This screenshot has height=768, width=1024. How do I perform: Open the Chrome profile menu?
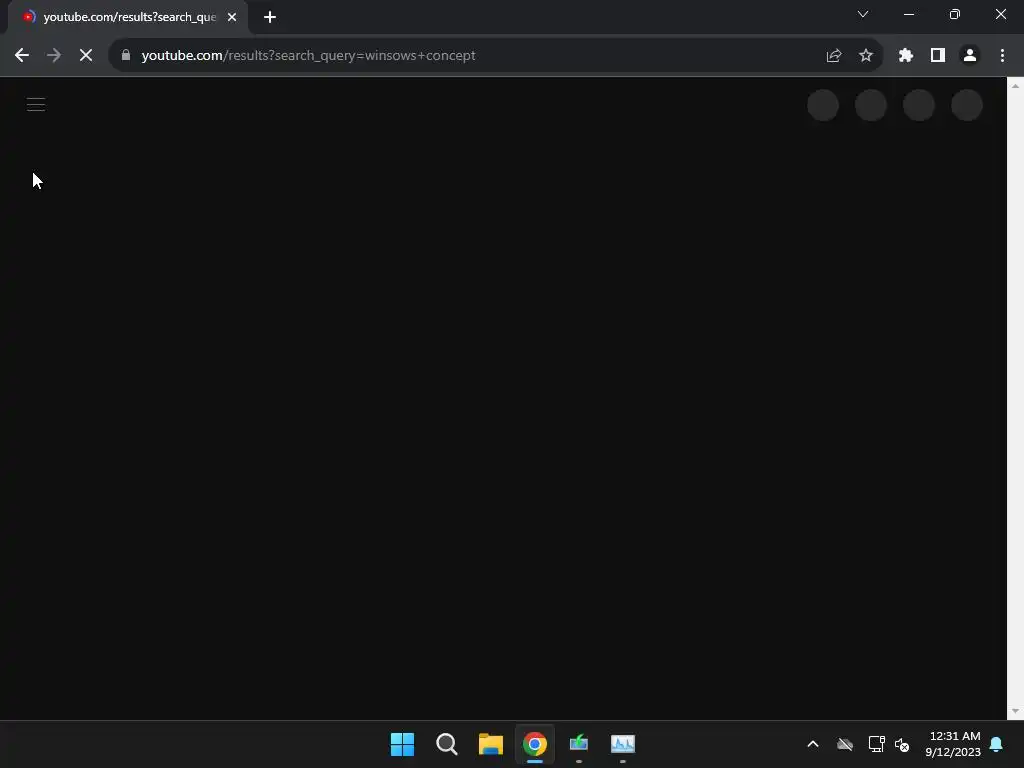pyautogui.click(x=970, y=56)
